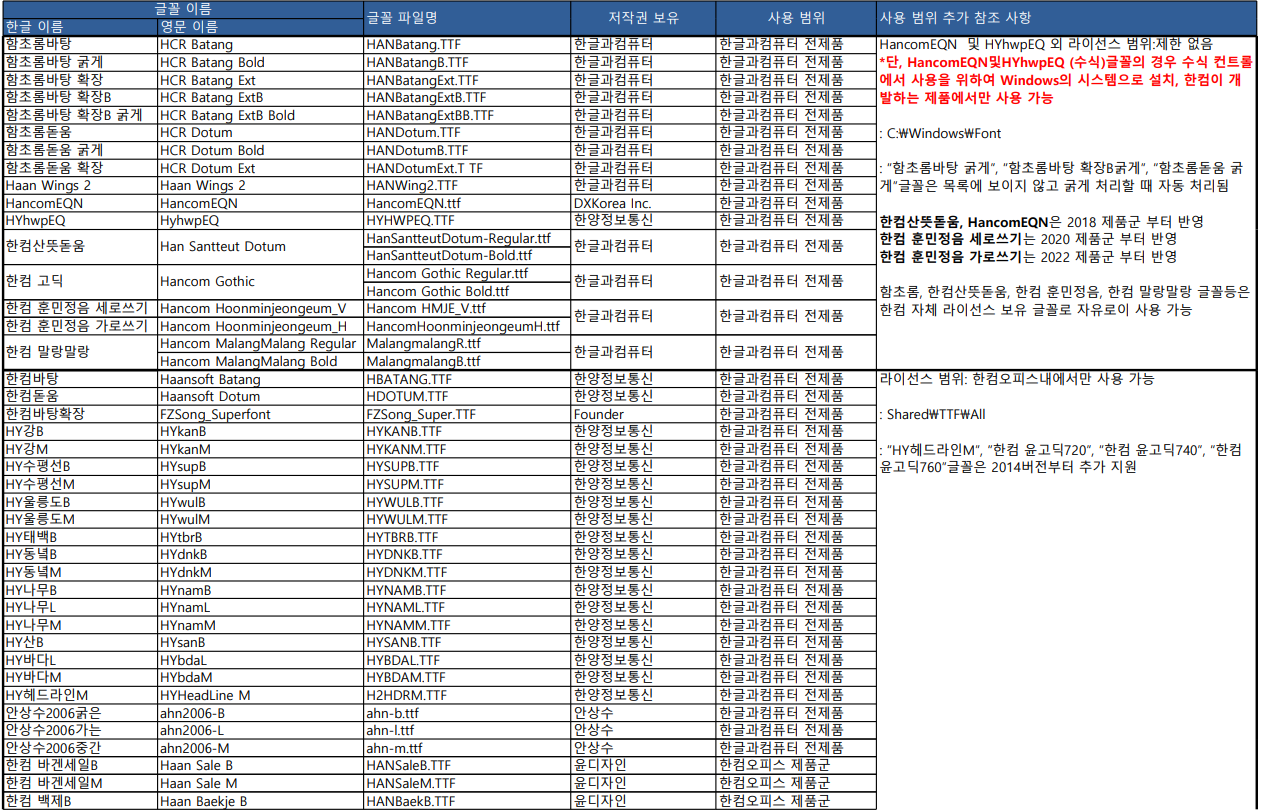Click the ': C:₩Windows₩Font' note line
Image resolution: width=1262 pixels, height=811 pixels.
pos(940,133)
